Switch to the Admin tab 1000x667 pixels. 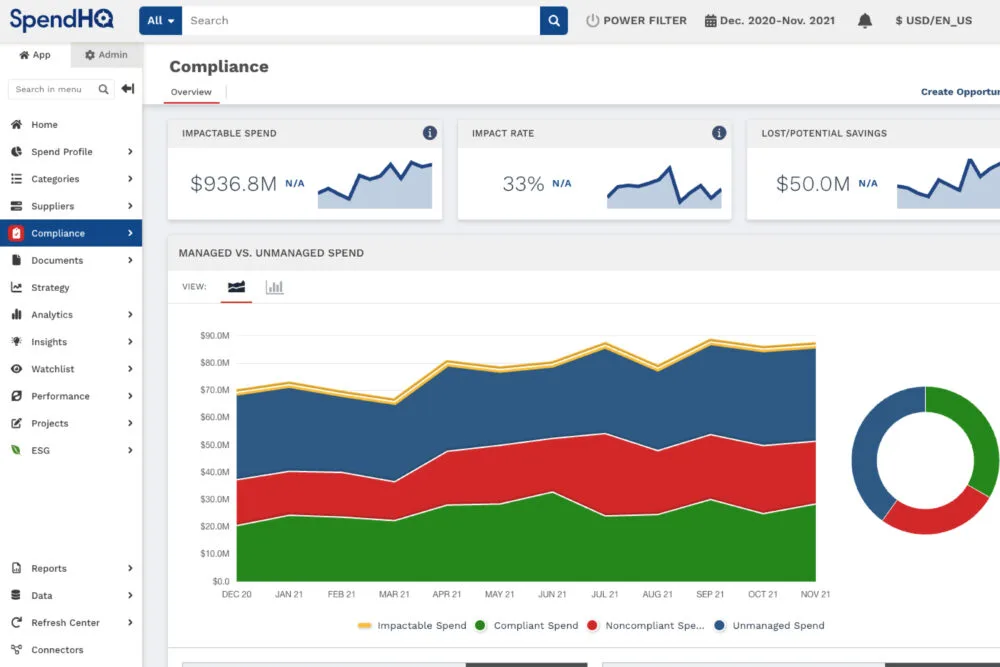pos(107,55)
